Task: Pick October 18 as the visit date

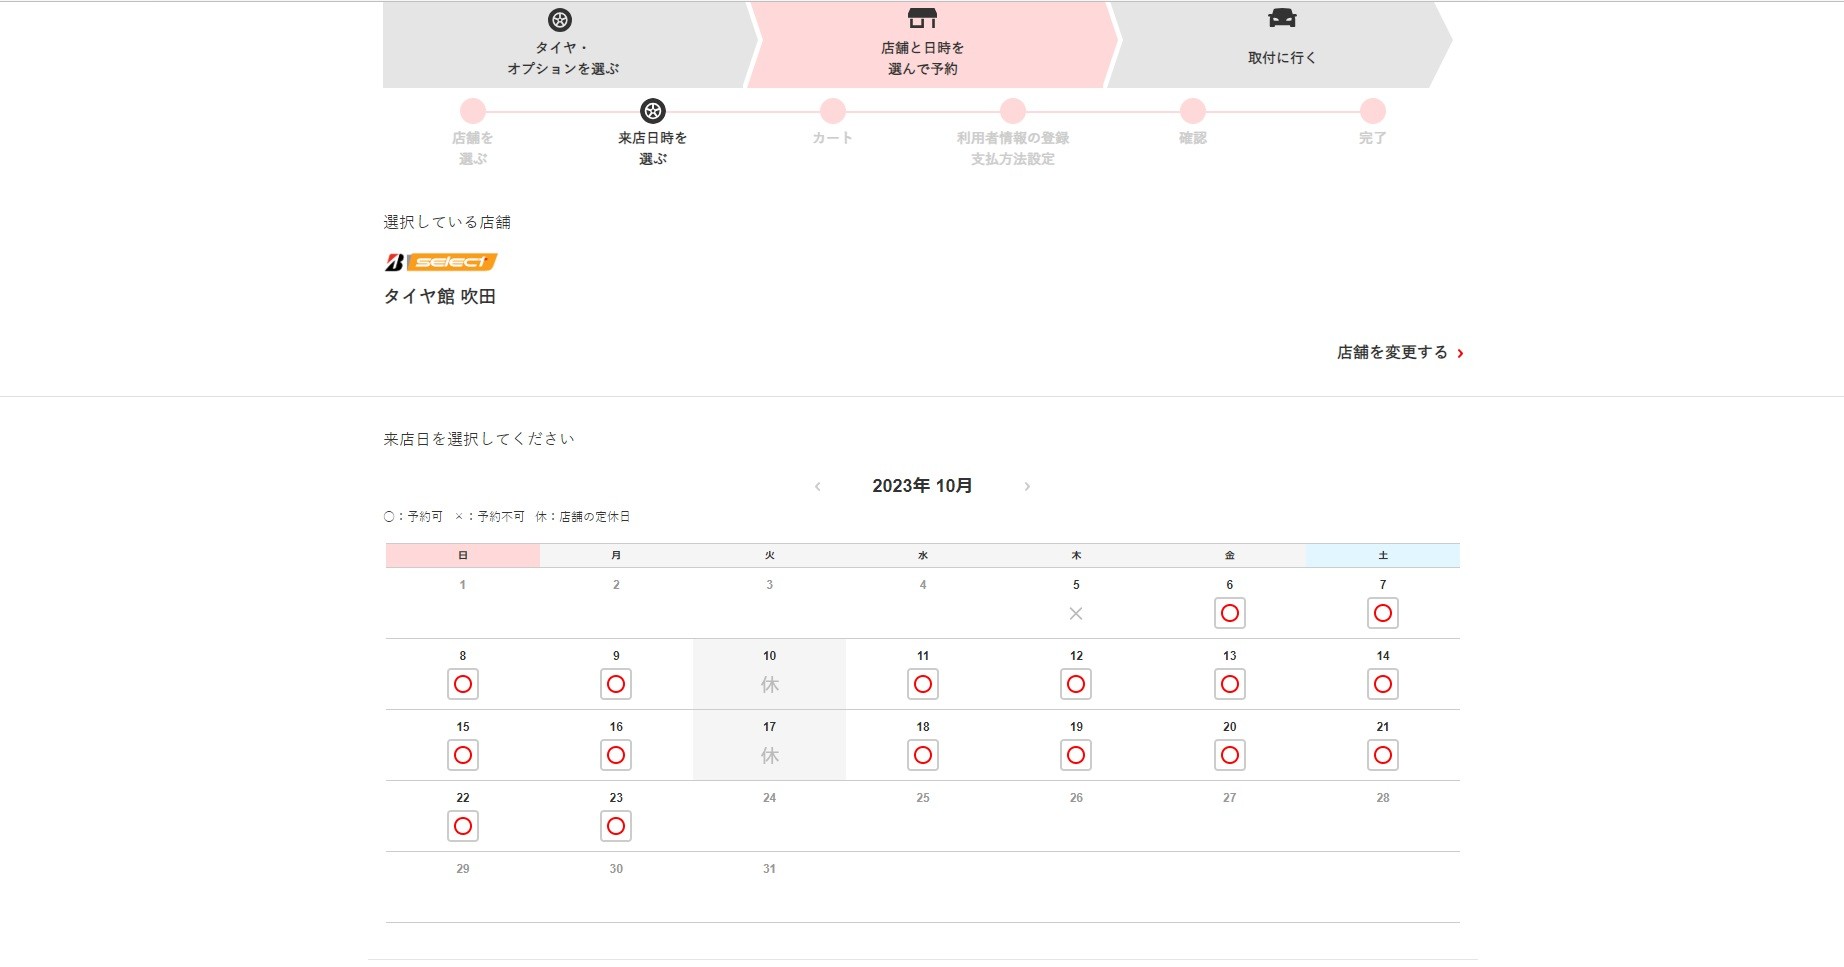Action: (922, 756)
